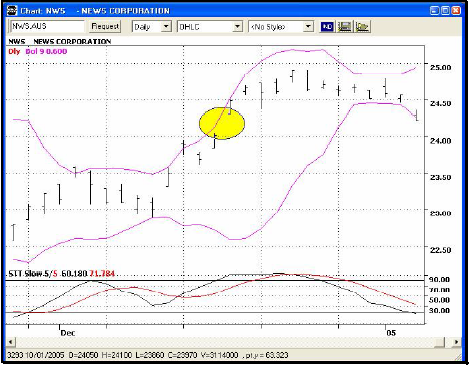
Task: Click the 'Dly' period label on chart
Action: coord(14,51)
